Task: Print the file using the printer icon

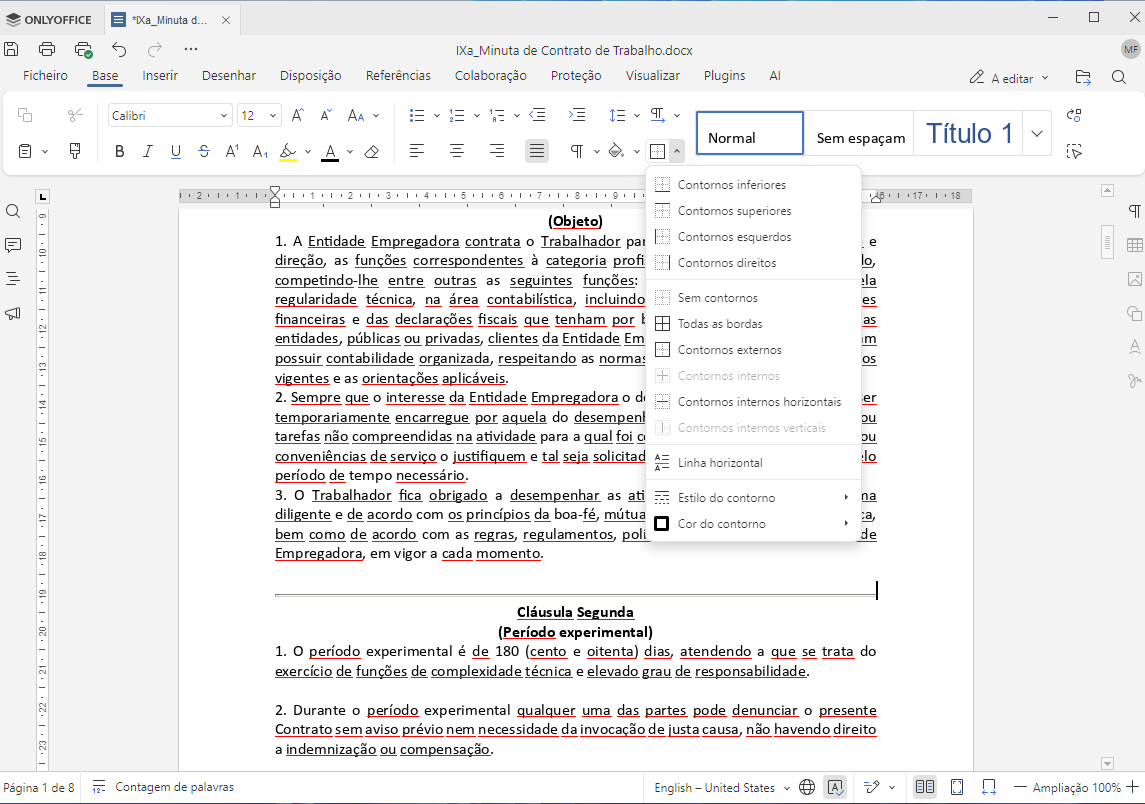Action: [47, 49]
